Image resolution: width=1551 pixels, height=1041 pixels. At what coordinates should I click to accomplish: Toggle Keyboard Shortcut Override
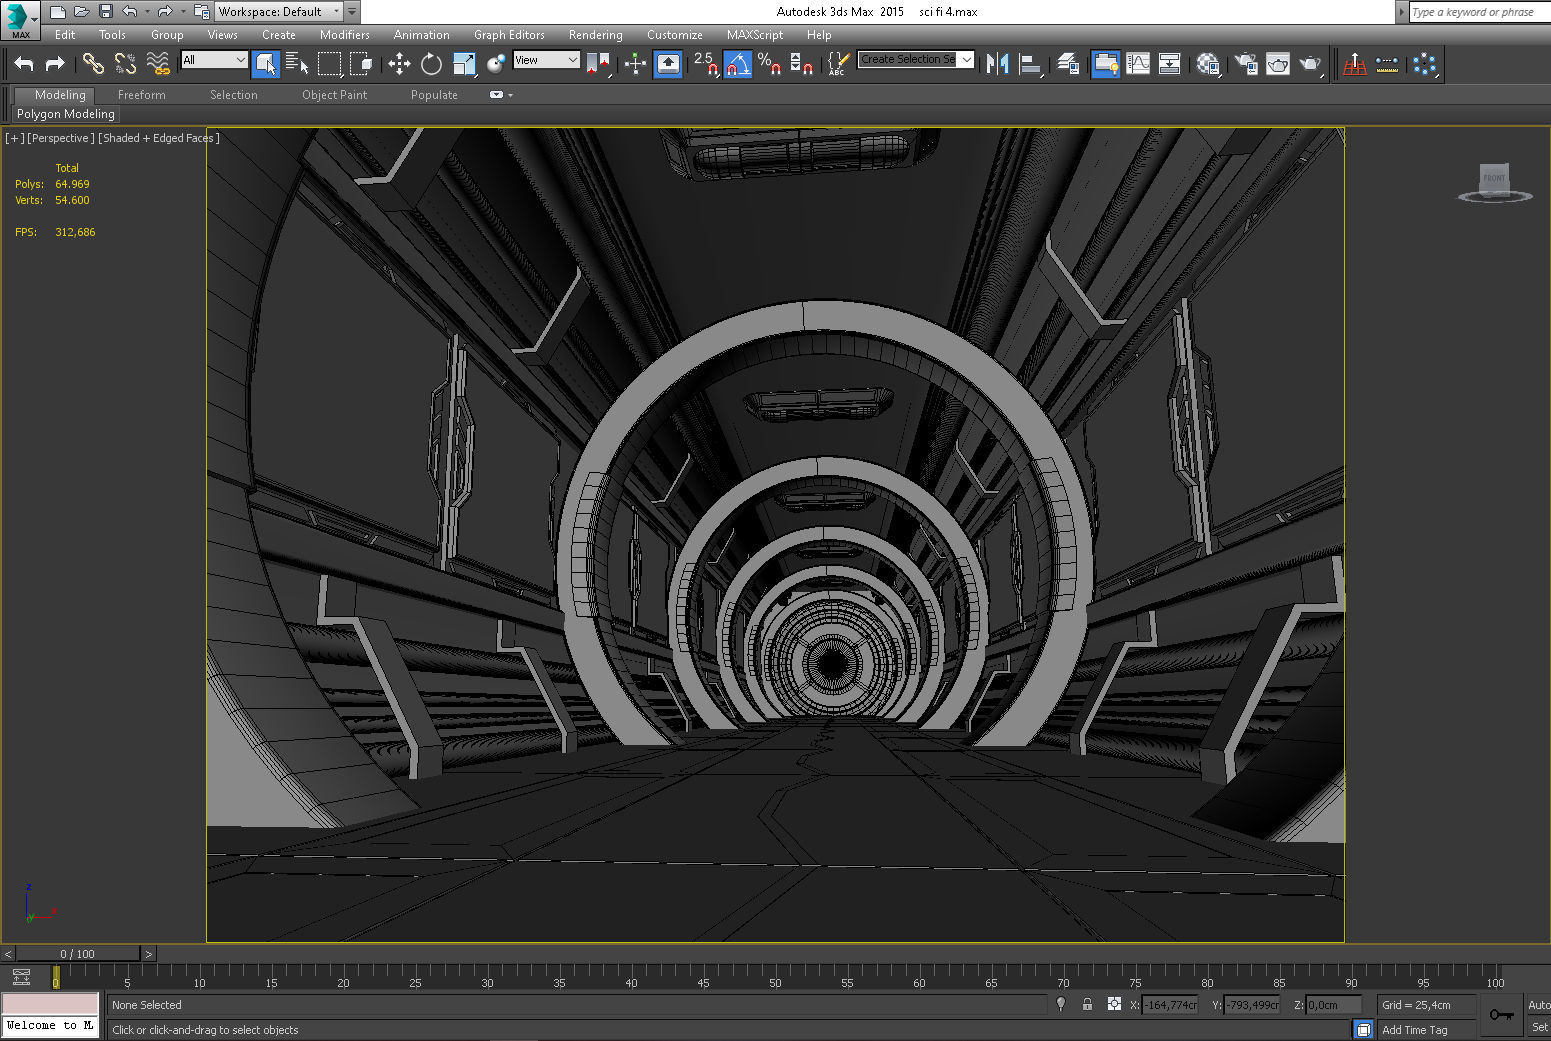(668, 64)
